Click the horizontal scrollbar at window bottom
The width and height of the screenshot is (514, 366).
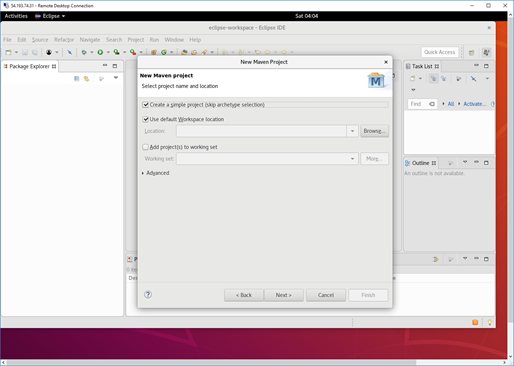point(211,362)
